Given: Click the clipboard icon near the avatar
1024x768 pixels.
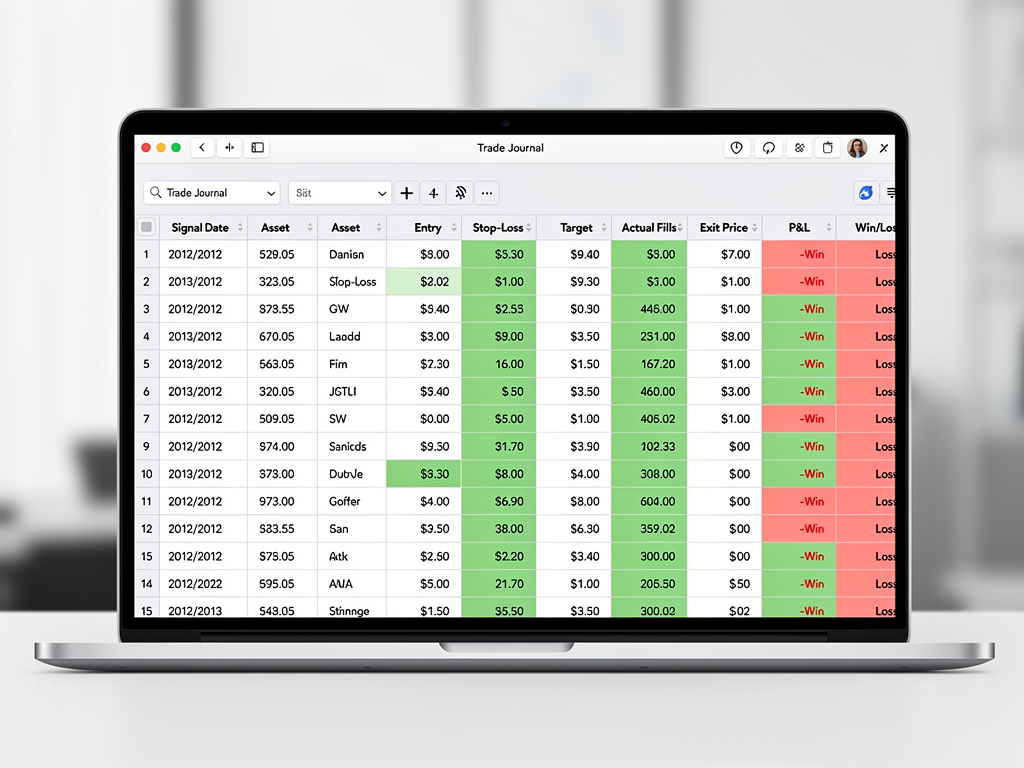Looking at the screenshot, I should pos(828,147).
